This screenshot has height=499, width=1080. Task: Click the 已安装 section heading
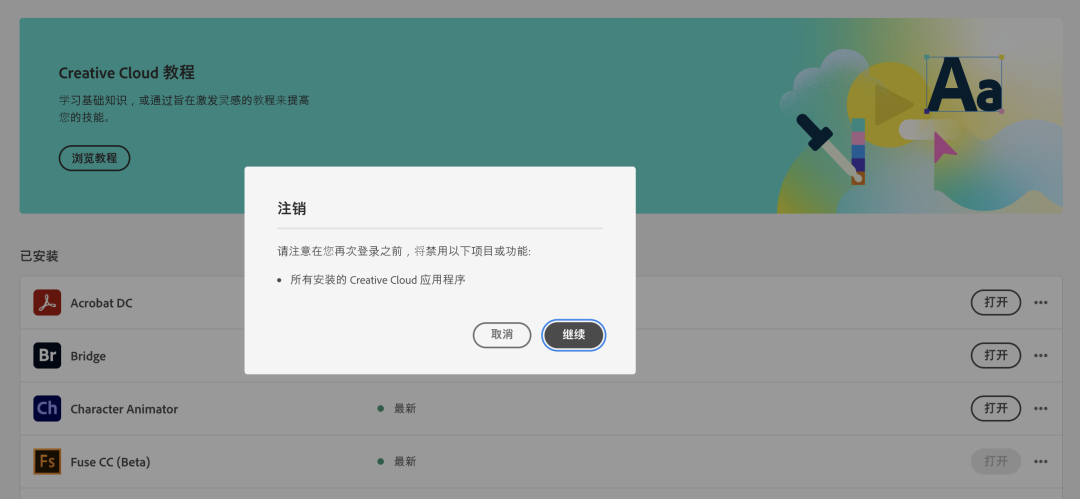pyautogui.click(x=39, y=256)
